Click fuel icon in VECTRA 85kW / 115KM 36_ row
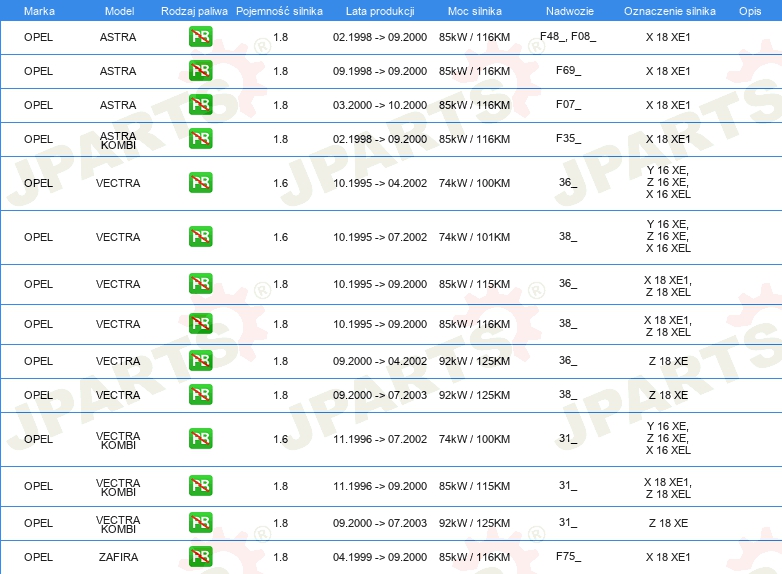The width and height of the screenshot is (782, 574). (x=200, y=284)
